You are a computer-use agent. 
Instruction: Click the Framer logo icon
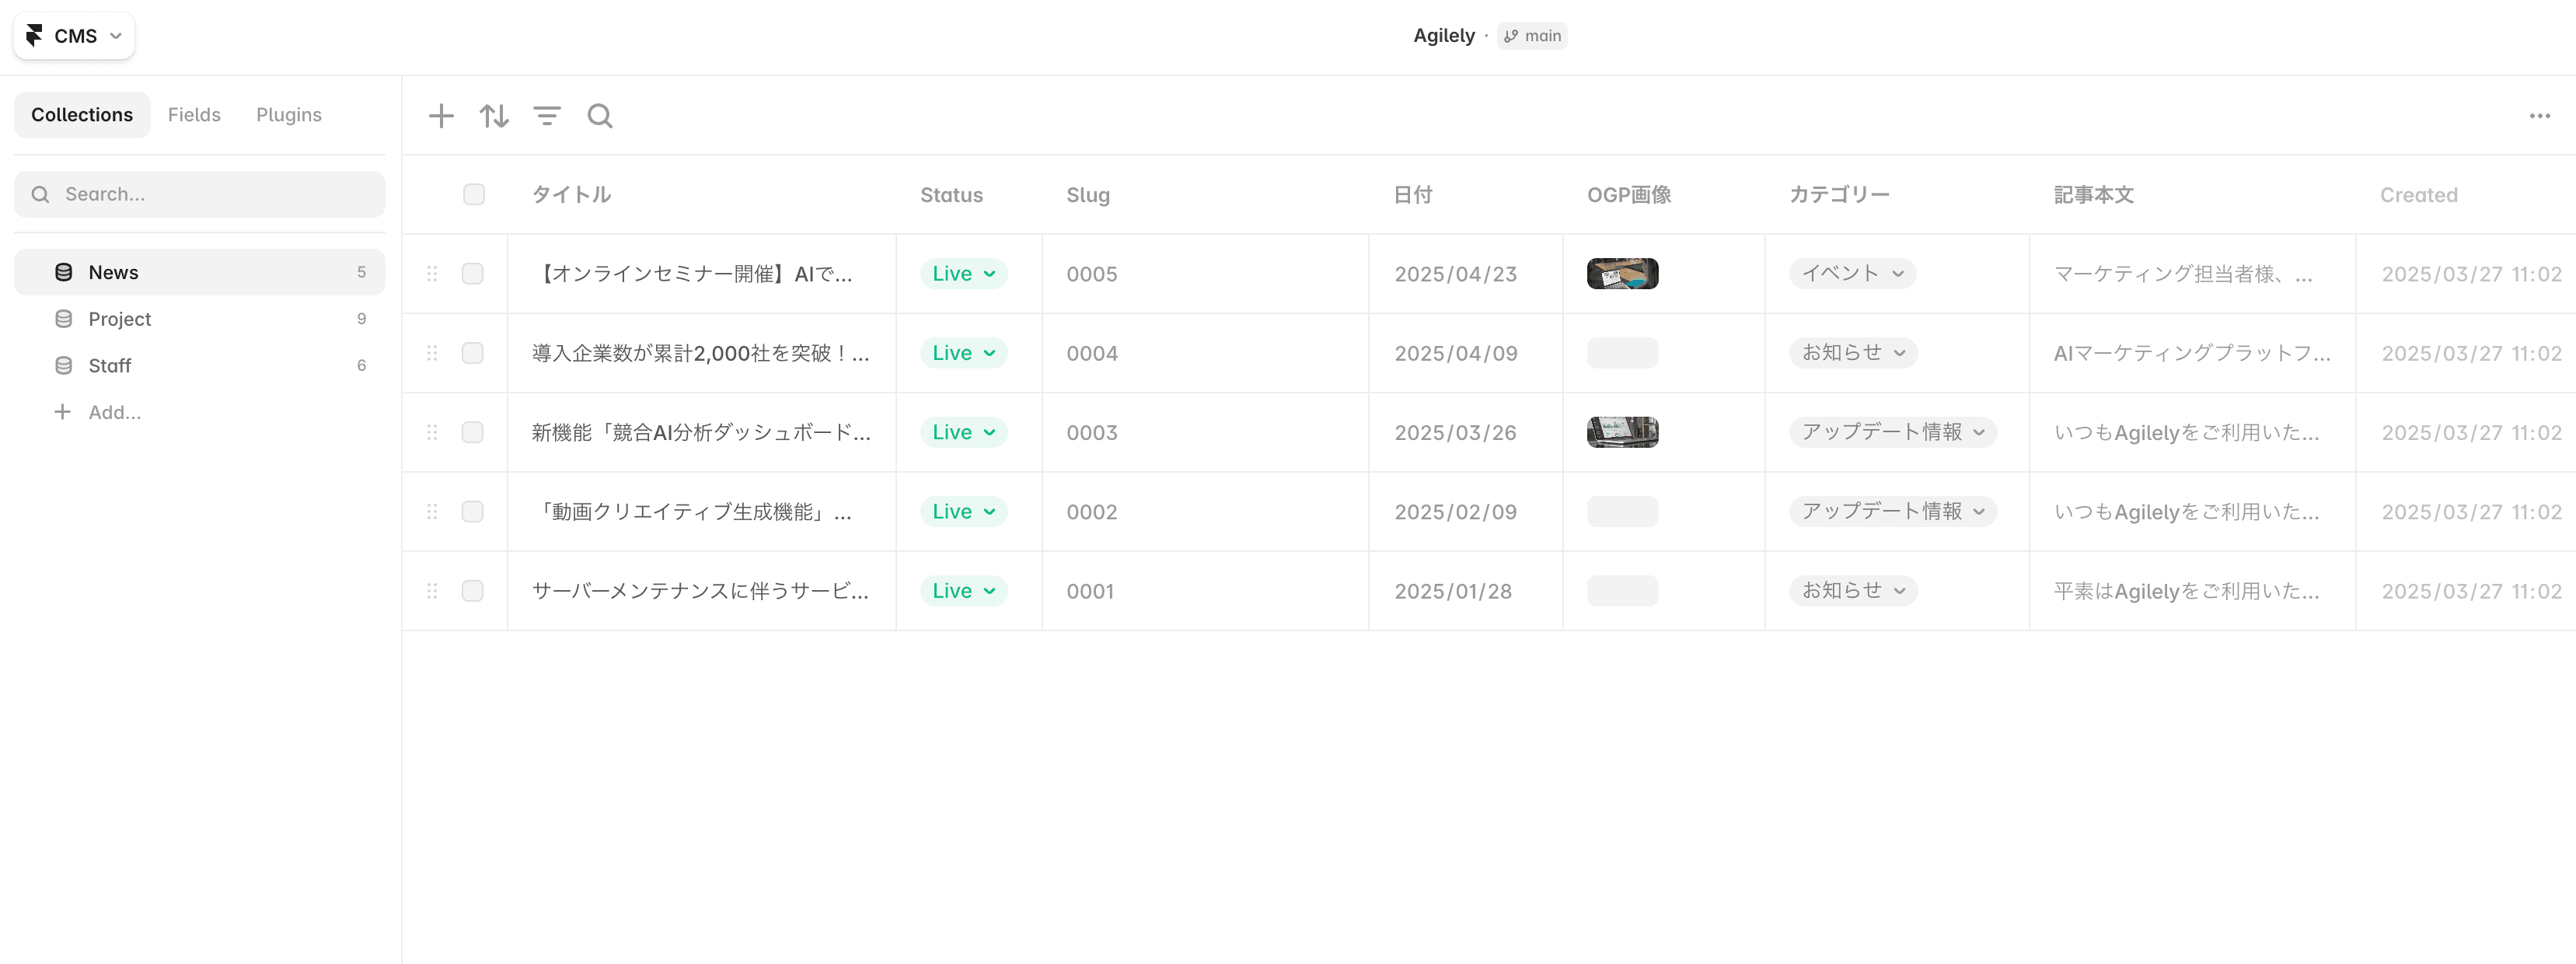pyautogui.click(x=34, y=36)
